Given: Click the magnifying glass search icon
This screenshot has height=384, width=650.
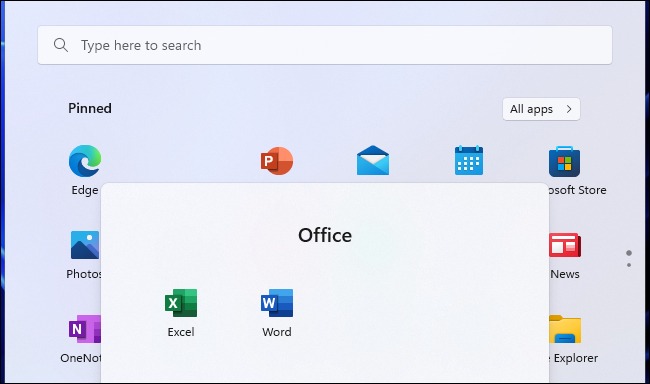Looking at the screenshot, I should pos(61,45).
